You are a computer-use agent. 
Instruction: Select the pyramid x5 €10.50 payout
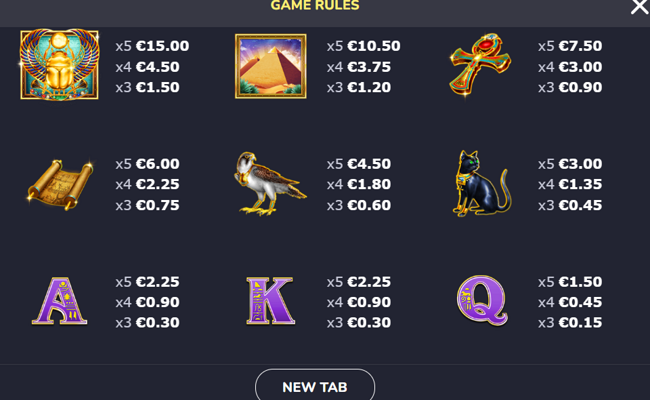(x=364, y=46)
